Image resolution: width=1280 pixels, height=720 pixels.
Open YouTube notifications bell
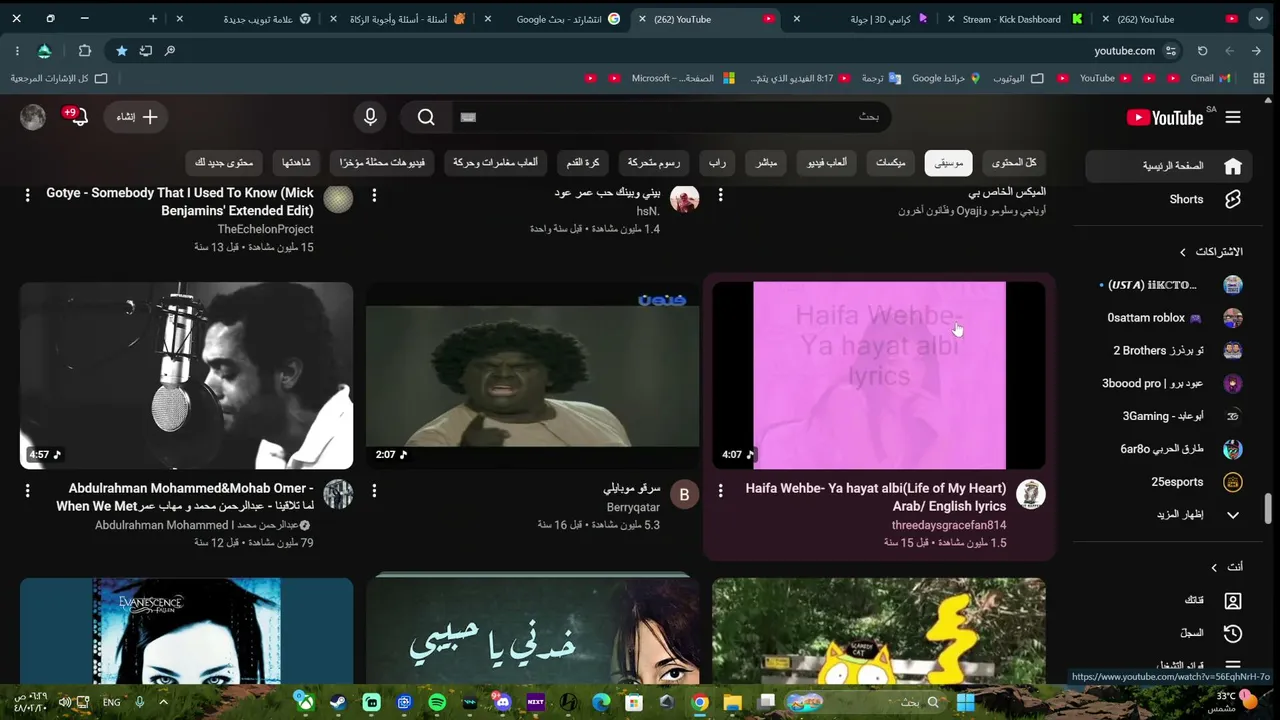78,117
